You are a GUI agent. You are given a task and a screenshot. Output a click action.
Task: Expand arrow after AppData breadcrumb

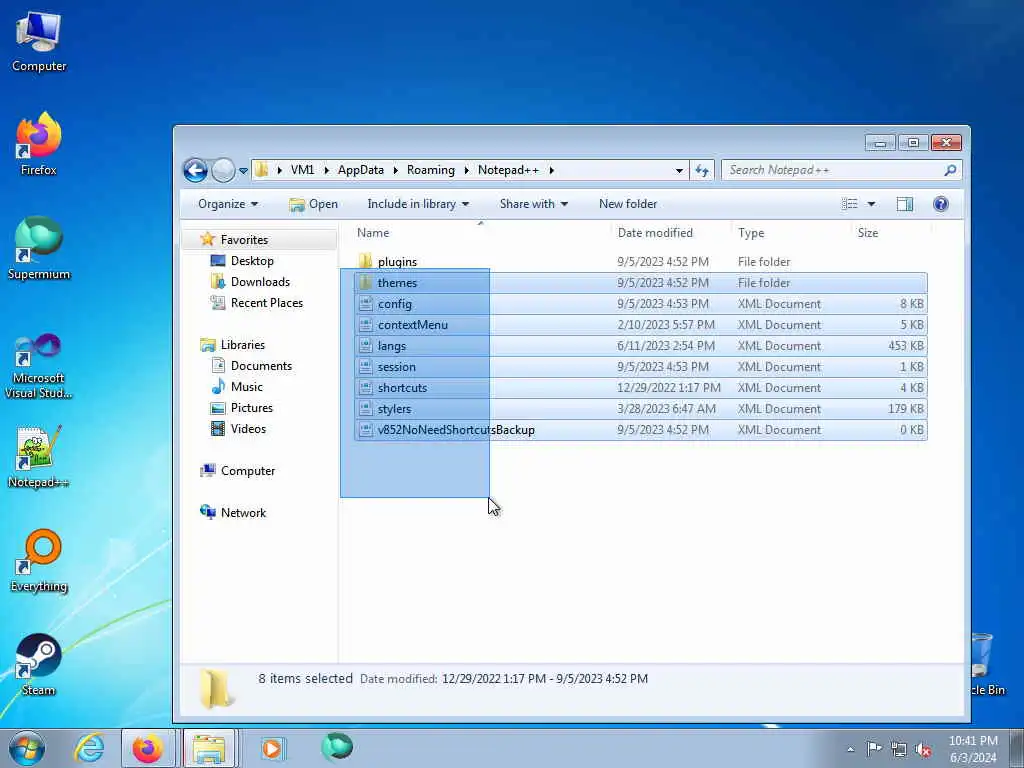point(395,170)
